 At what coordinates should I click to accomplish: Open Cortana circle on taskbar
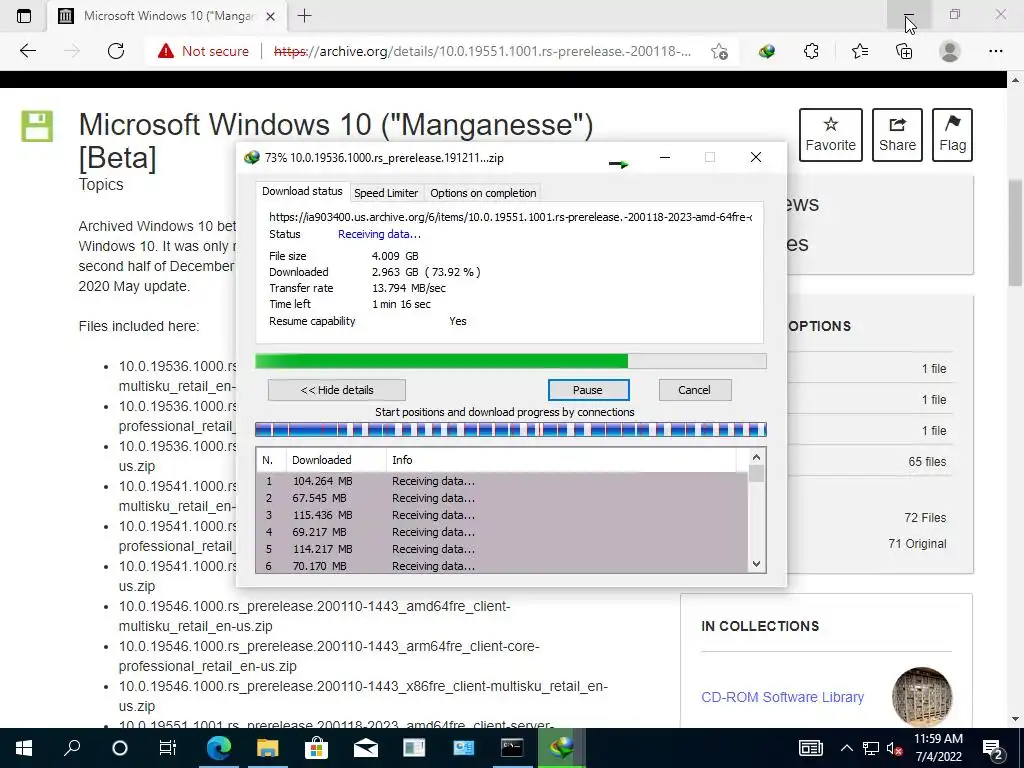click(x=120, y=748)
